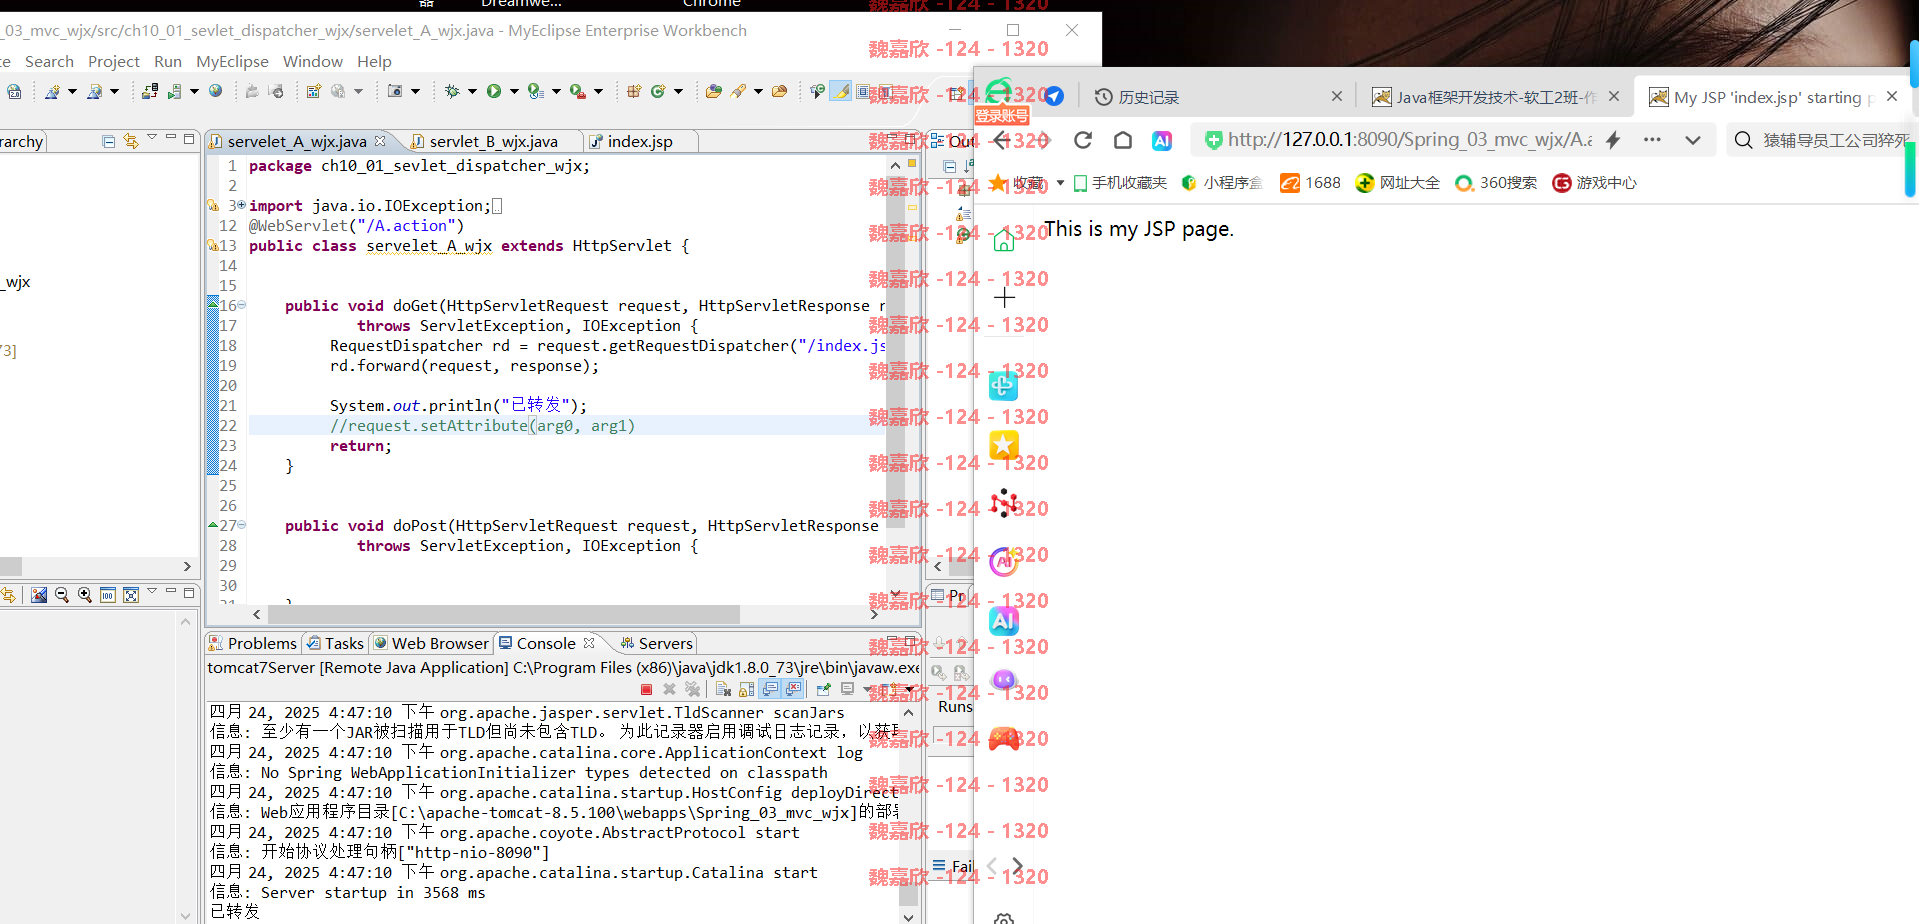The width and height of the screenshot is (1919, 924).
Task: Toggle Show Console on standard output change
Action: [770, 689]
